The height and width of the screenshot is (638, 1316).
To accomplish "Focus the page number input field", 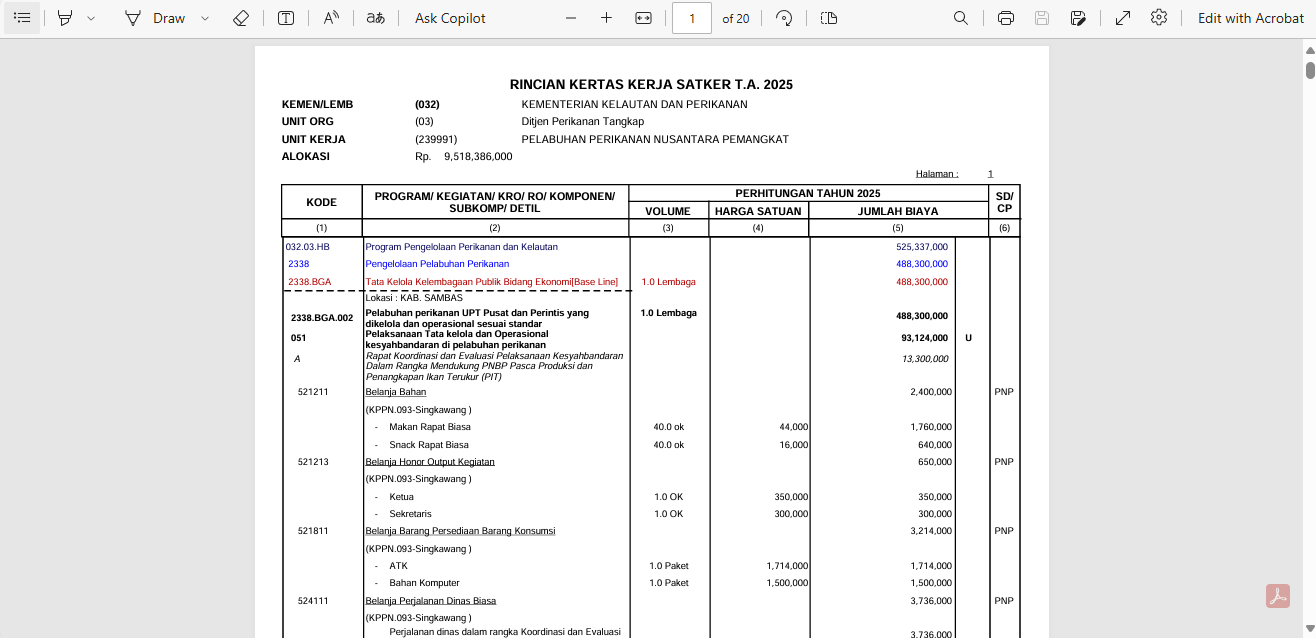I will tap(692, 18).
